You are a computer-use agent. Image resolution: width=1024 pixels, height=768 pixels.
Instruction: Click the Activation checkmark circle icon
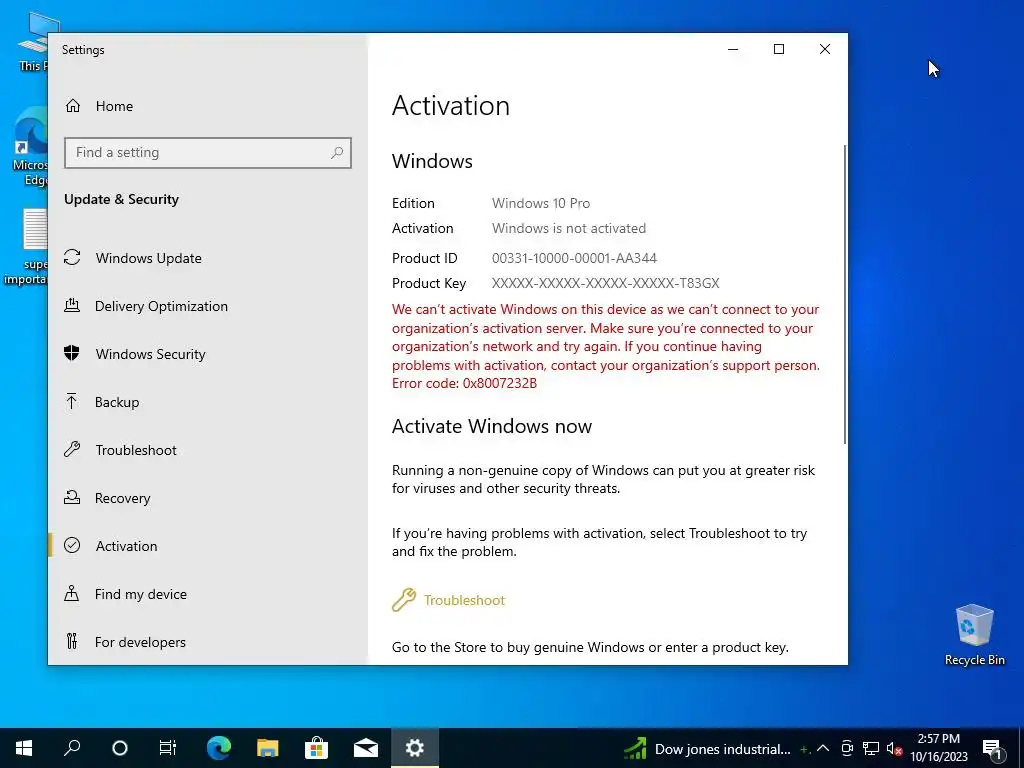pyautogui.click(x=72, y=545)
